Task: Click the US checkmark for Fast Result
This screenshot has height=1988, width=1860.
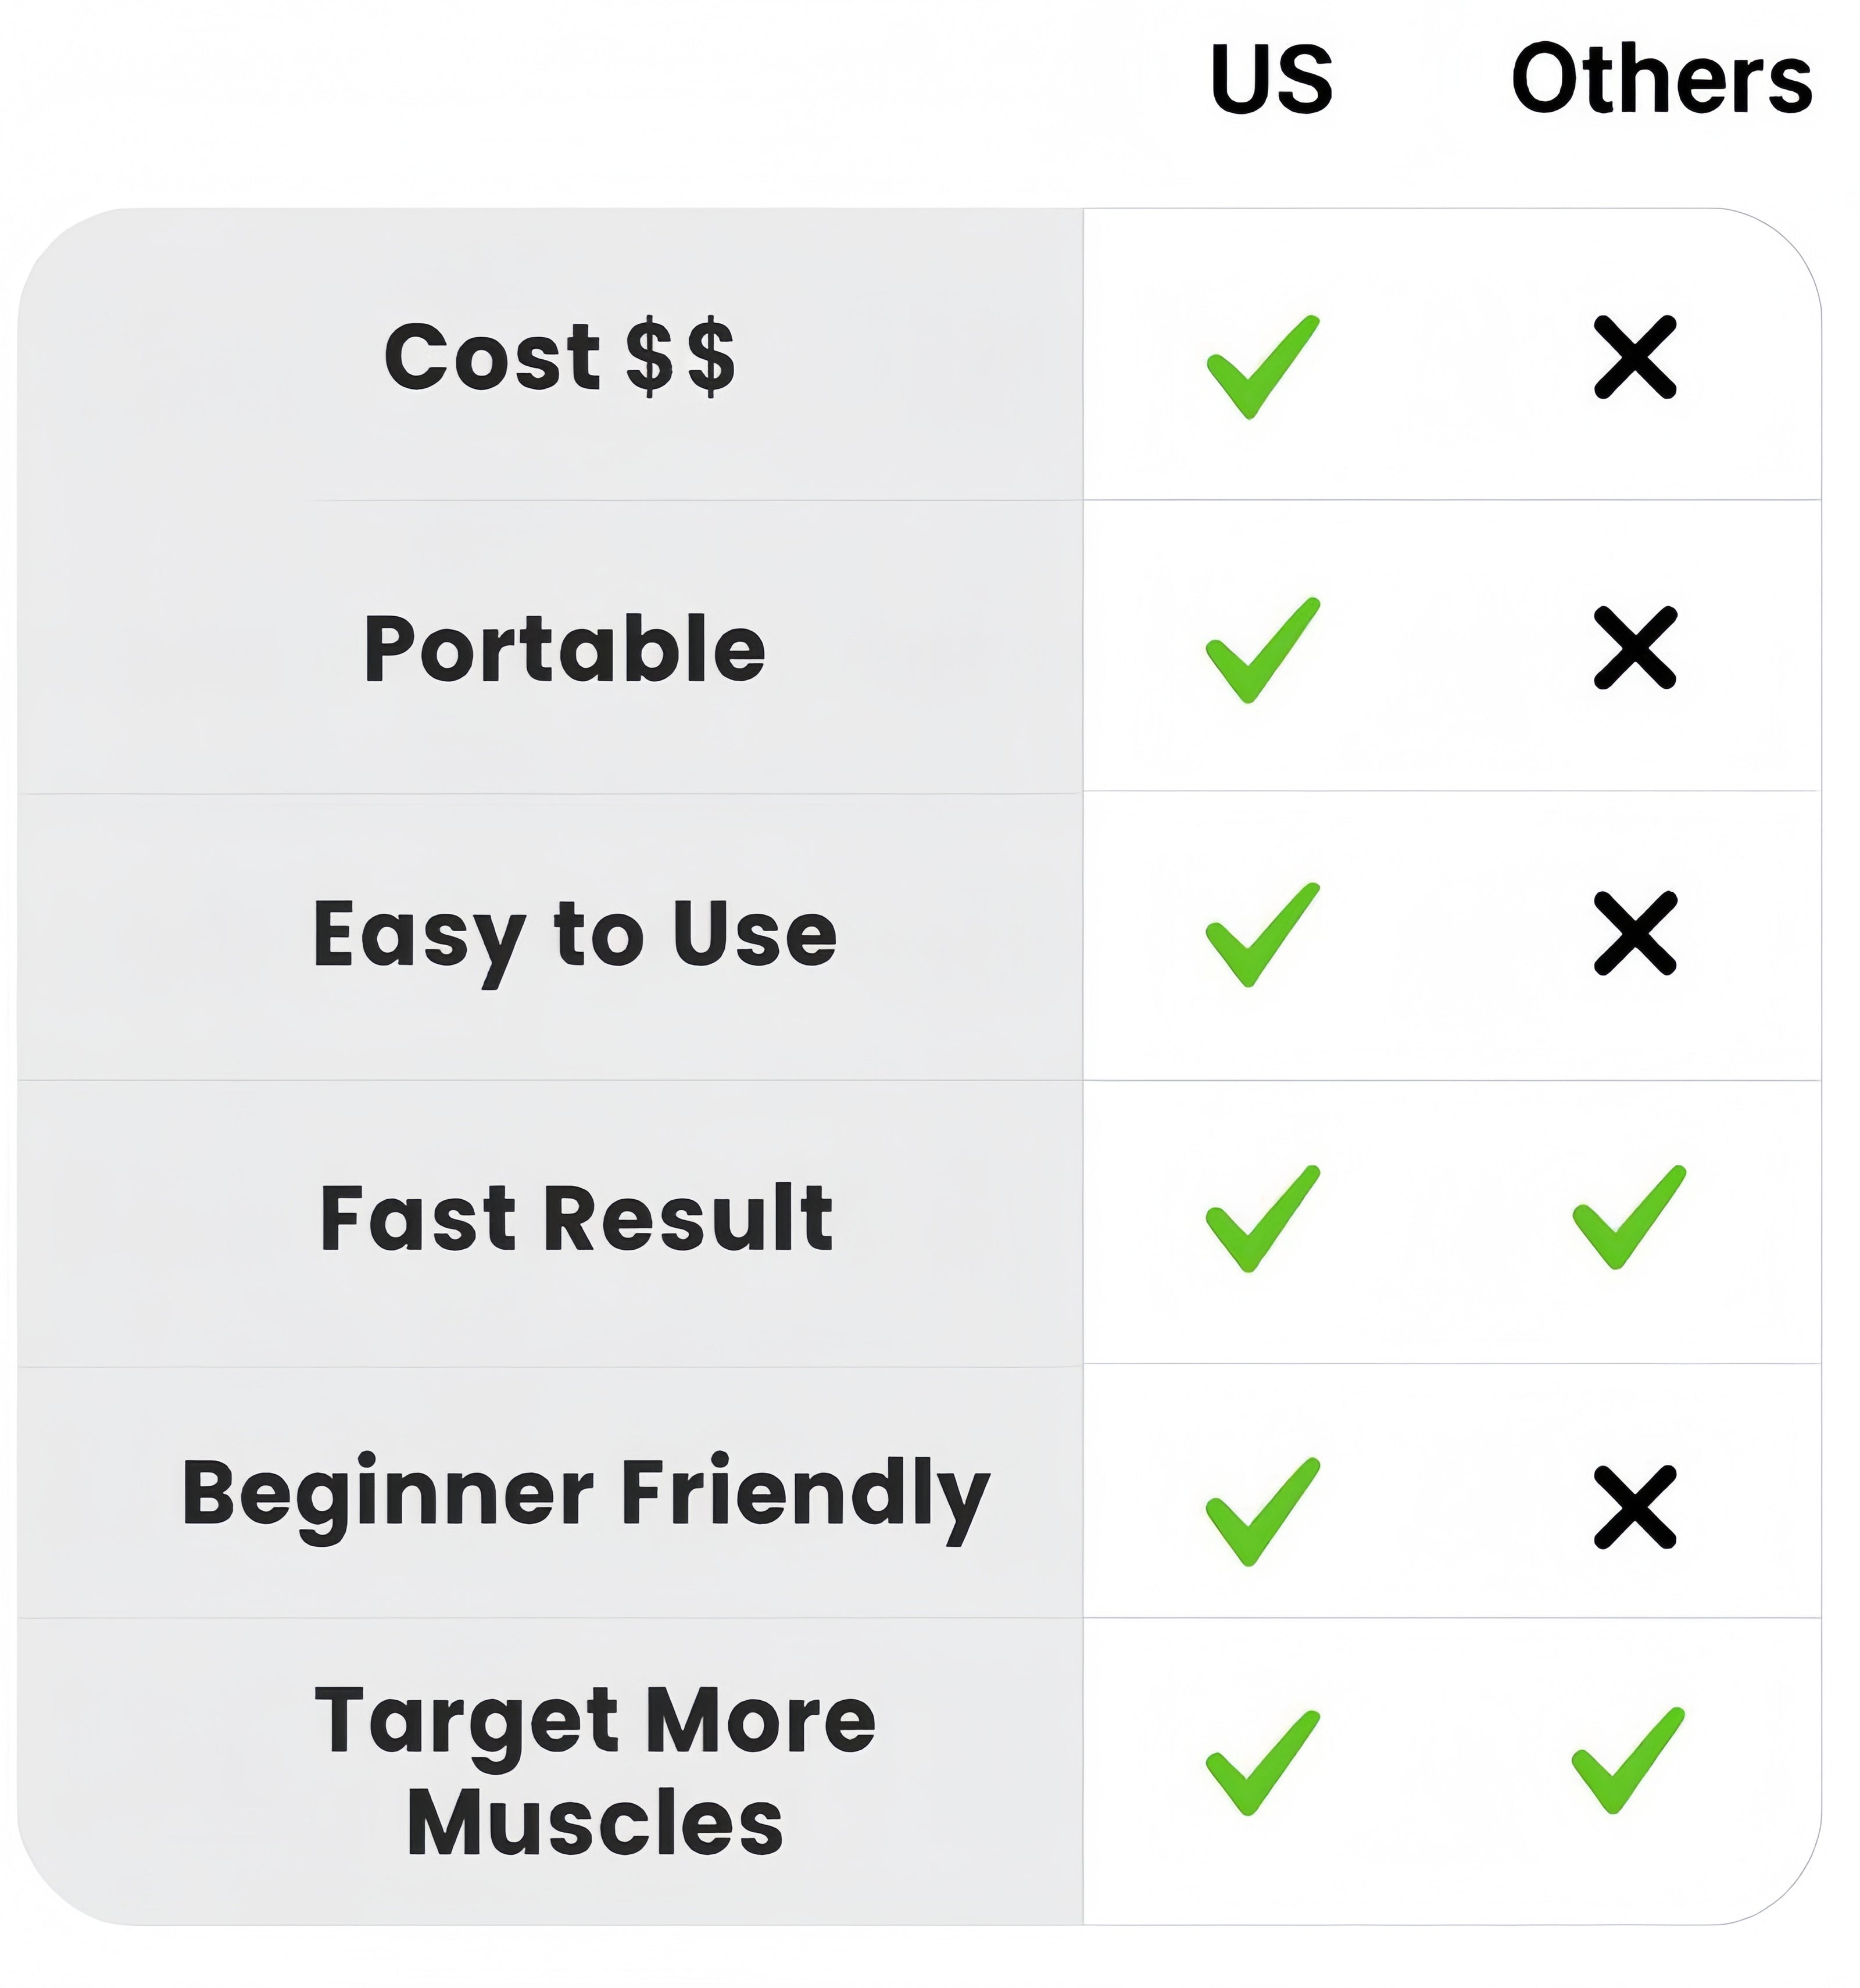Action: (1262, 1218)
